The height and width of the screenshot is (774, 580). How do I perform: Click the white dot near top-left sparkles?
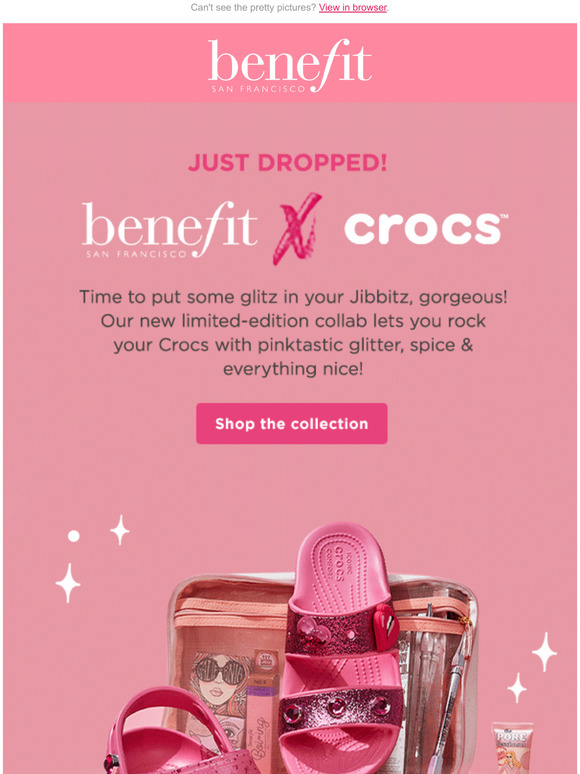coord(74,536)
